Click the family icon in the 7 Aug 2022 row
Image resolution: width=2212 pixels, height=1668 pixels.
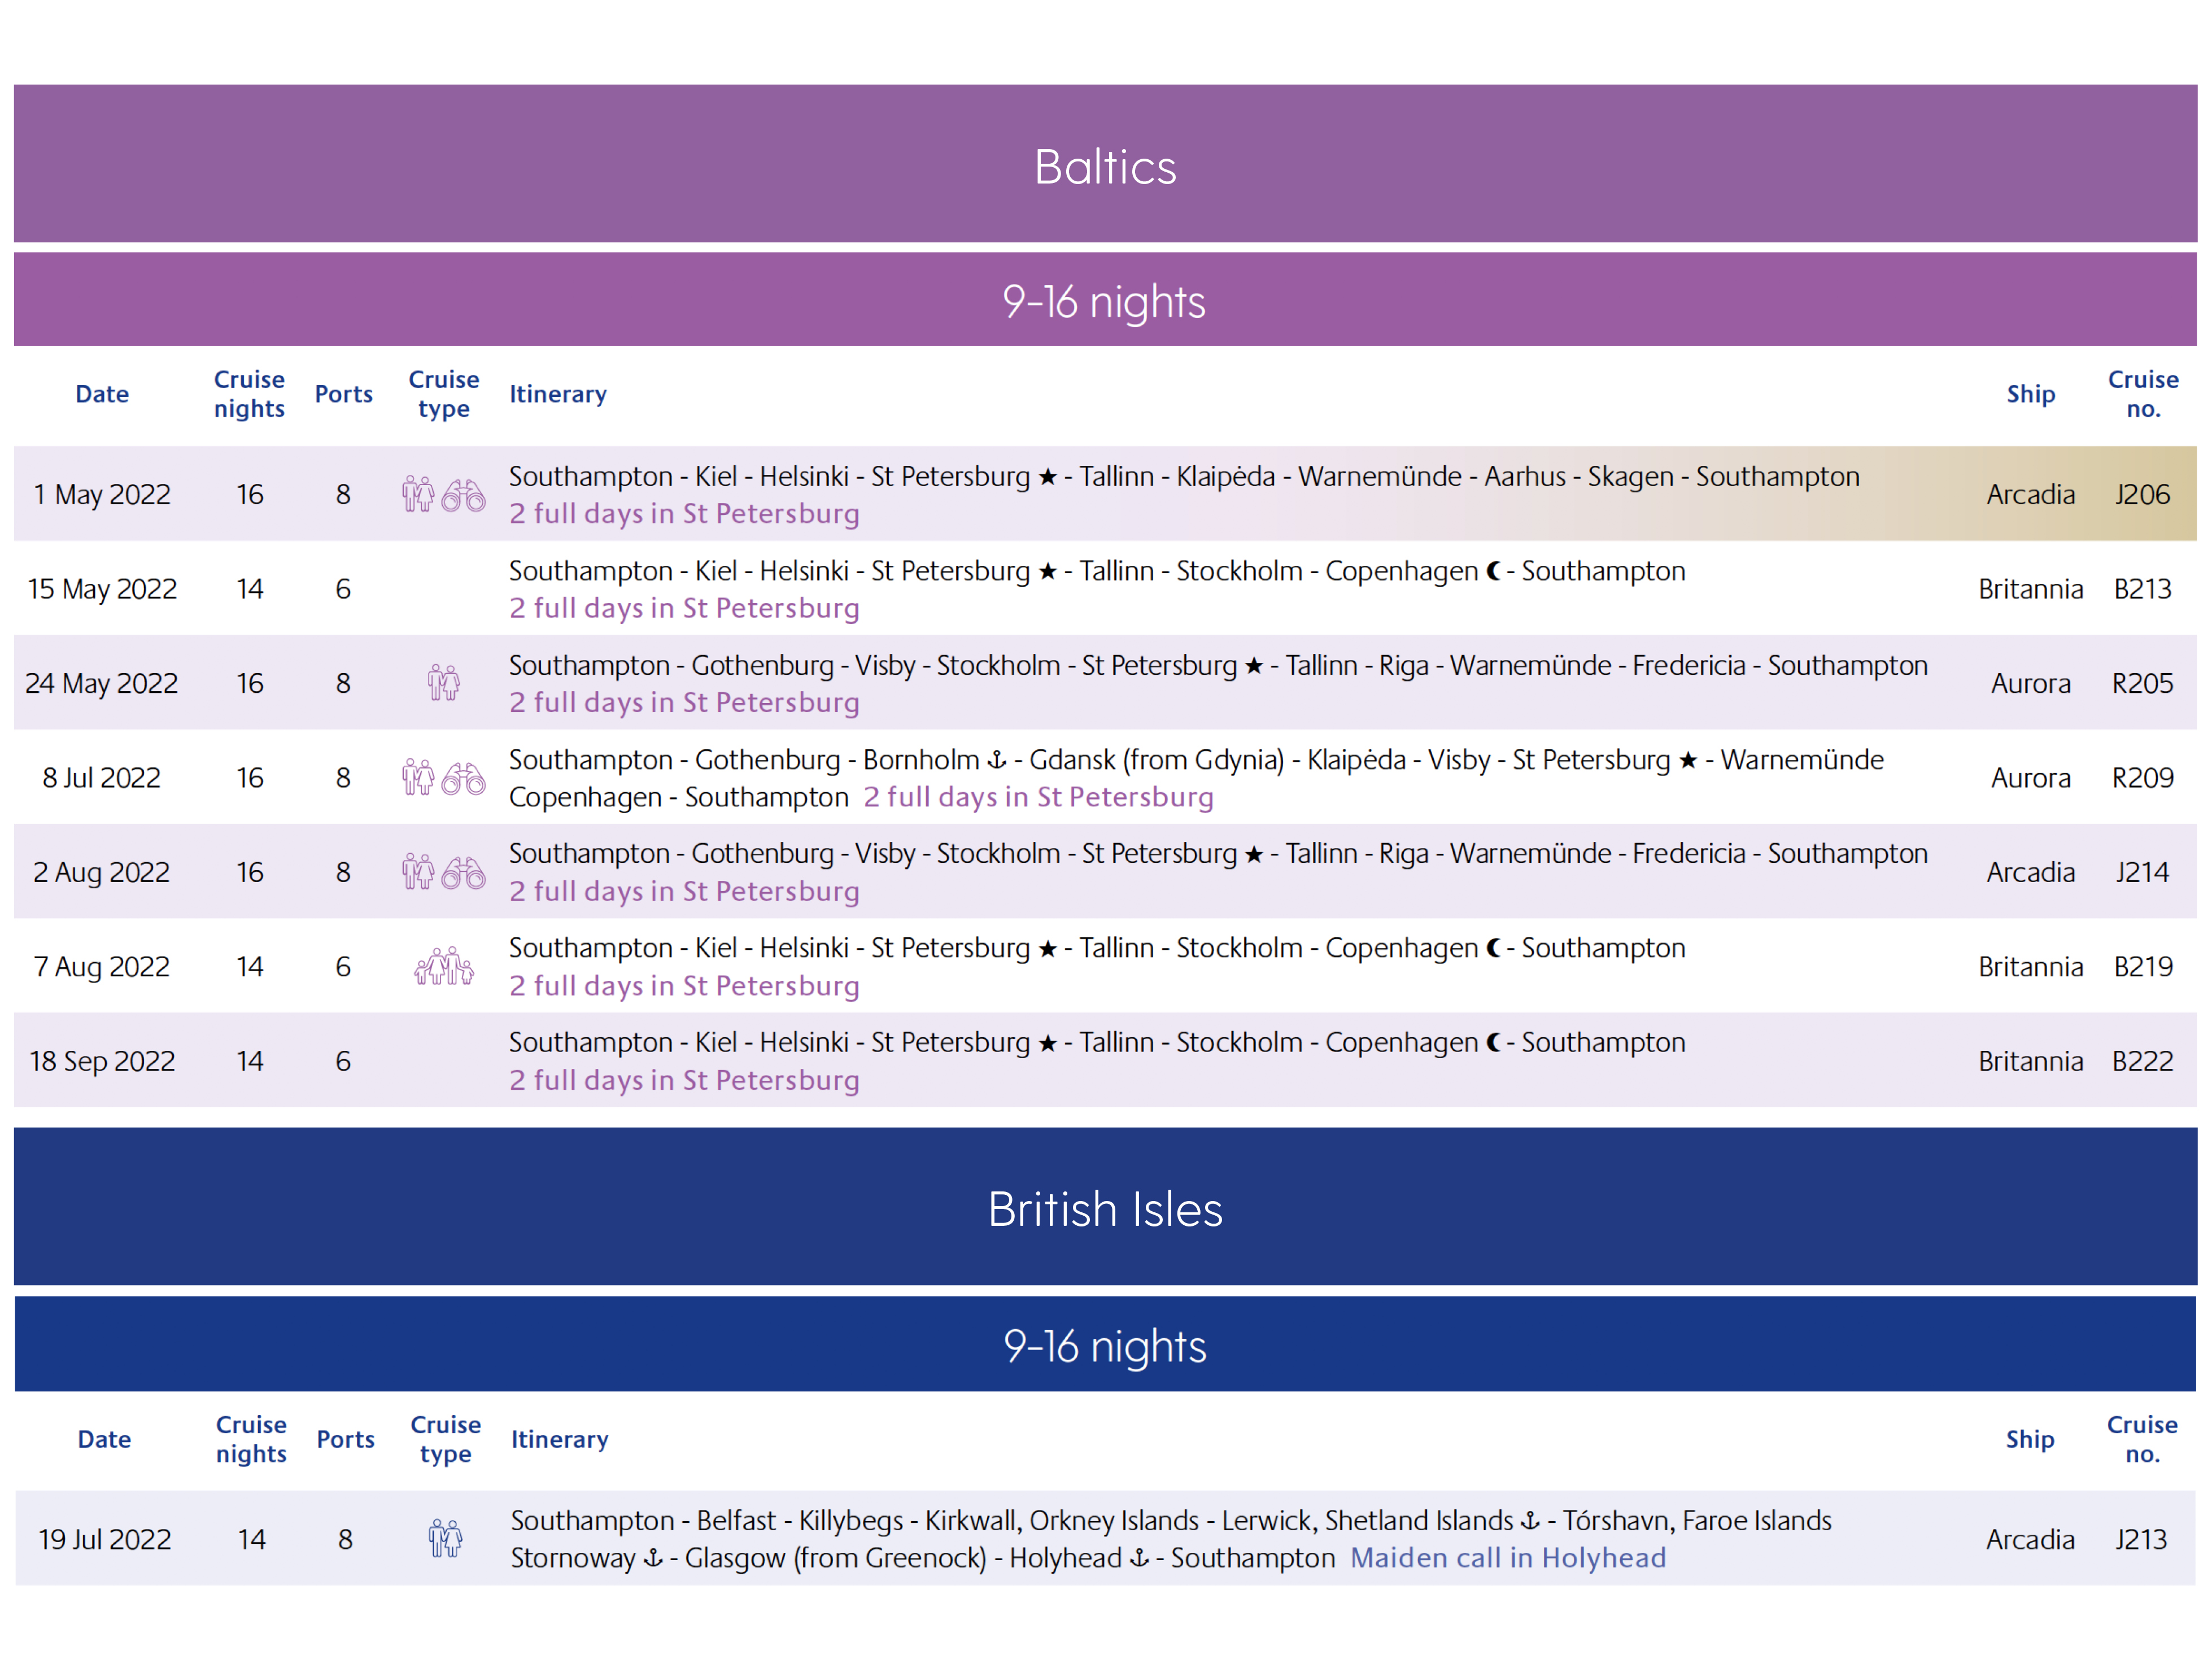(x=444, y=966)
